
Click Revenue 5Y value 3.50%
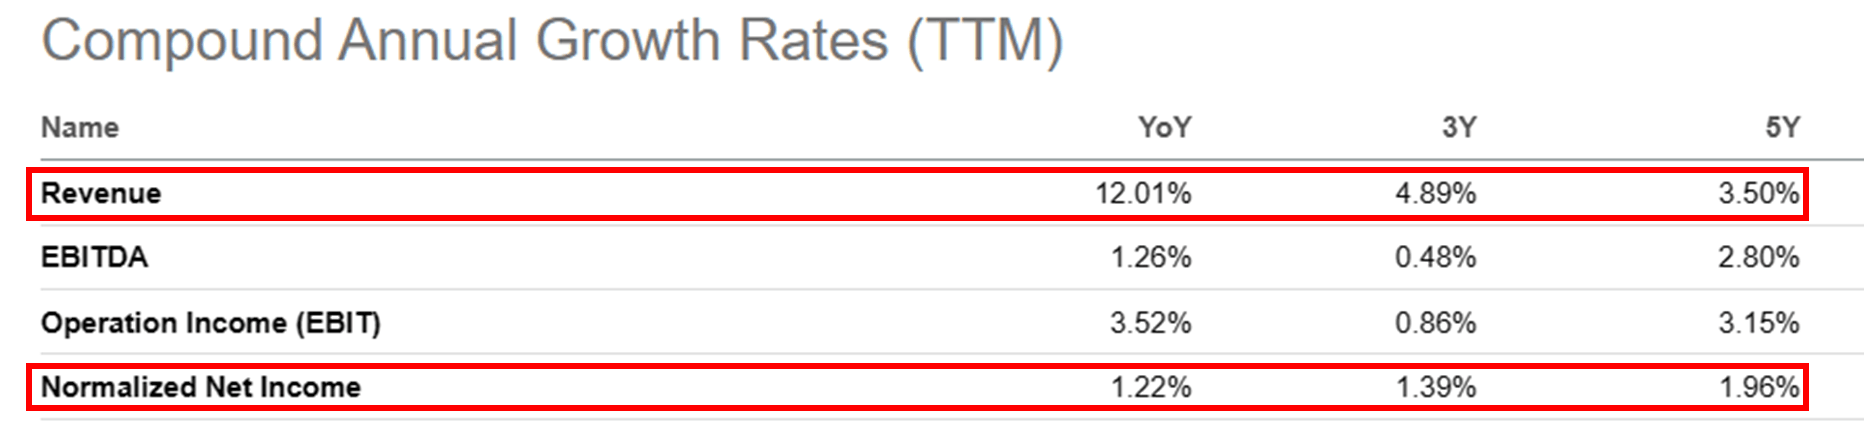[x=1759, y=193]
